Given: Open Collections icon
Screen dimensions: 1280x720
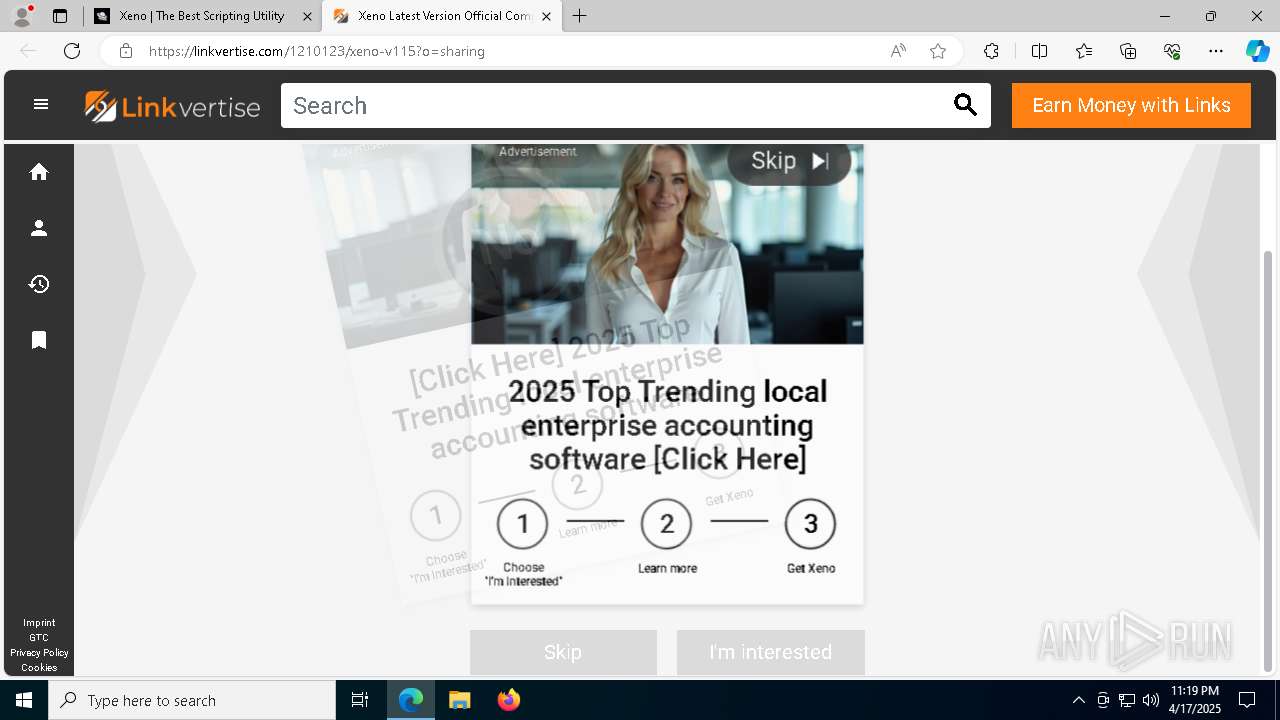Looking at the screenshot, I should coord(1128,51).
